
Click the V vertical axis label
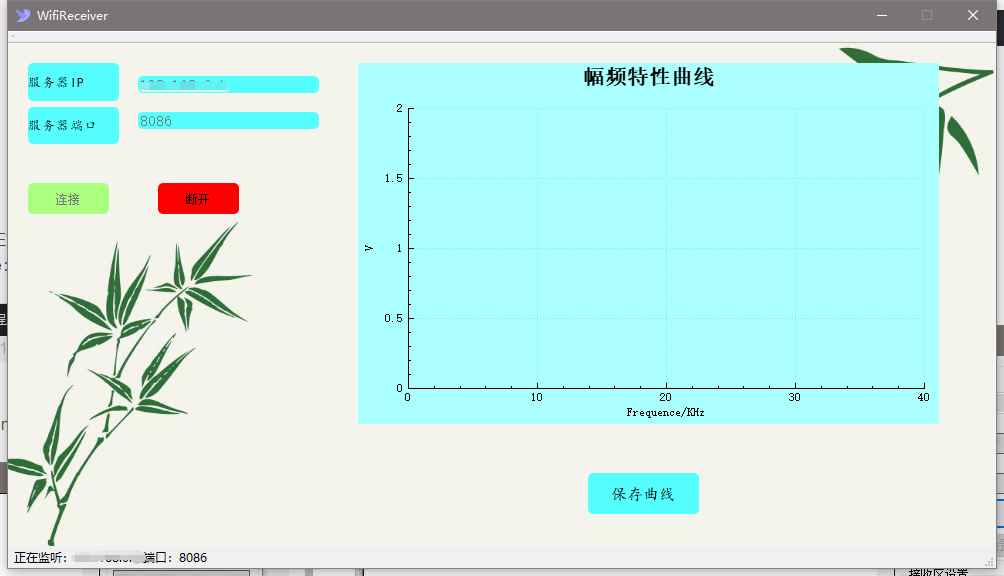pos(369,246)
